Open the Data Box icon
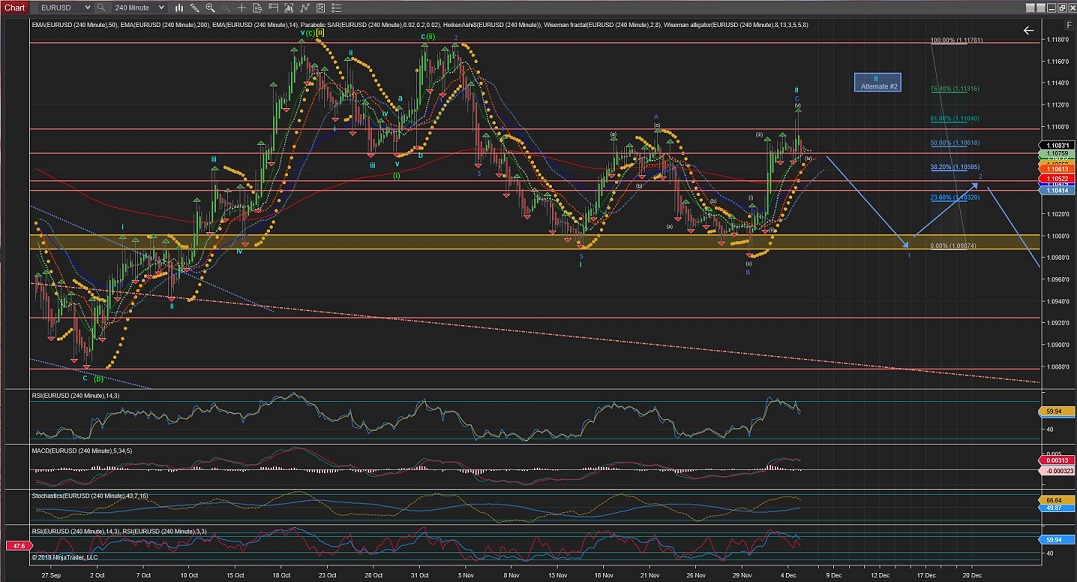Image resolution: width=1077 pixels, height=582 pixels. (x=258, y=8)
